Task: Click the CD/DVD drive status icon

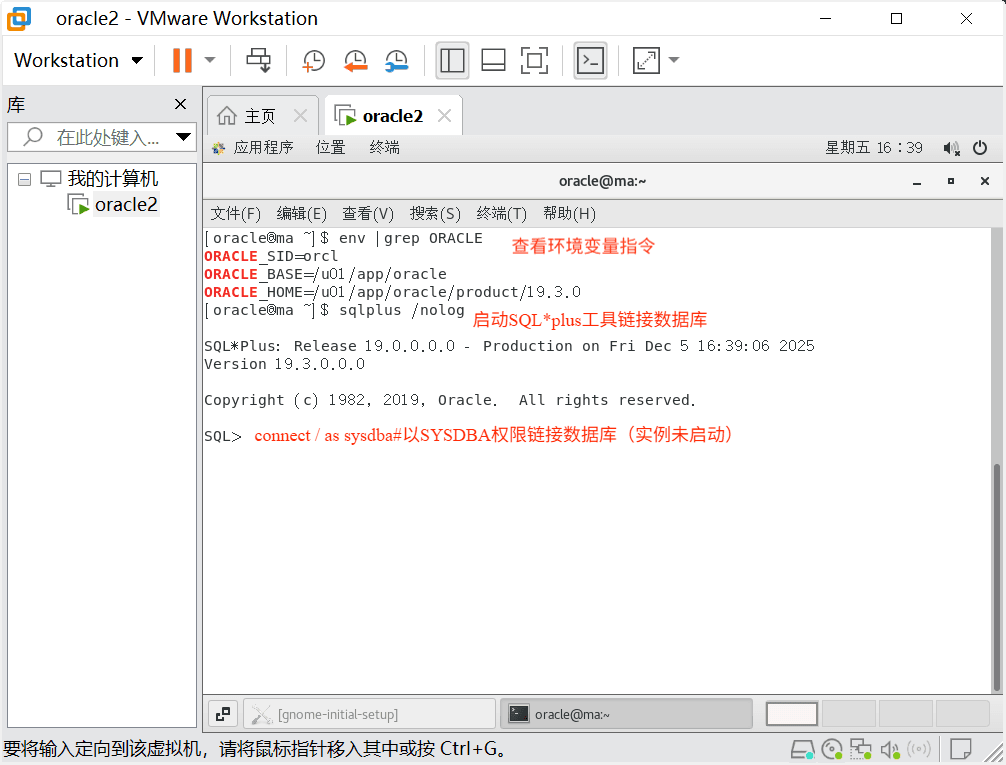Action: [831, 749]
